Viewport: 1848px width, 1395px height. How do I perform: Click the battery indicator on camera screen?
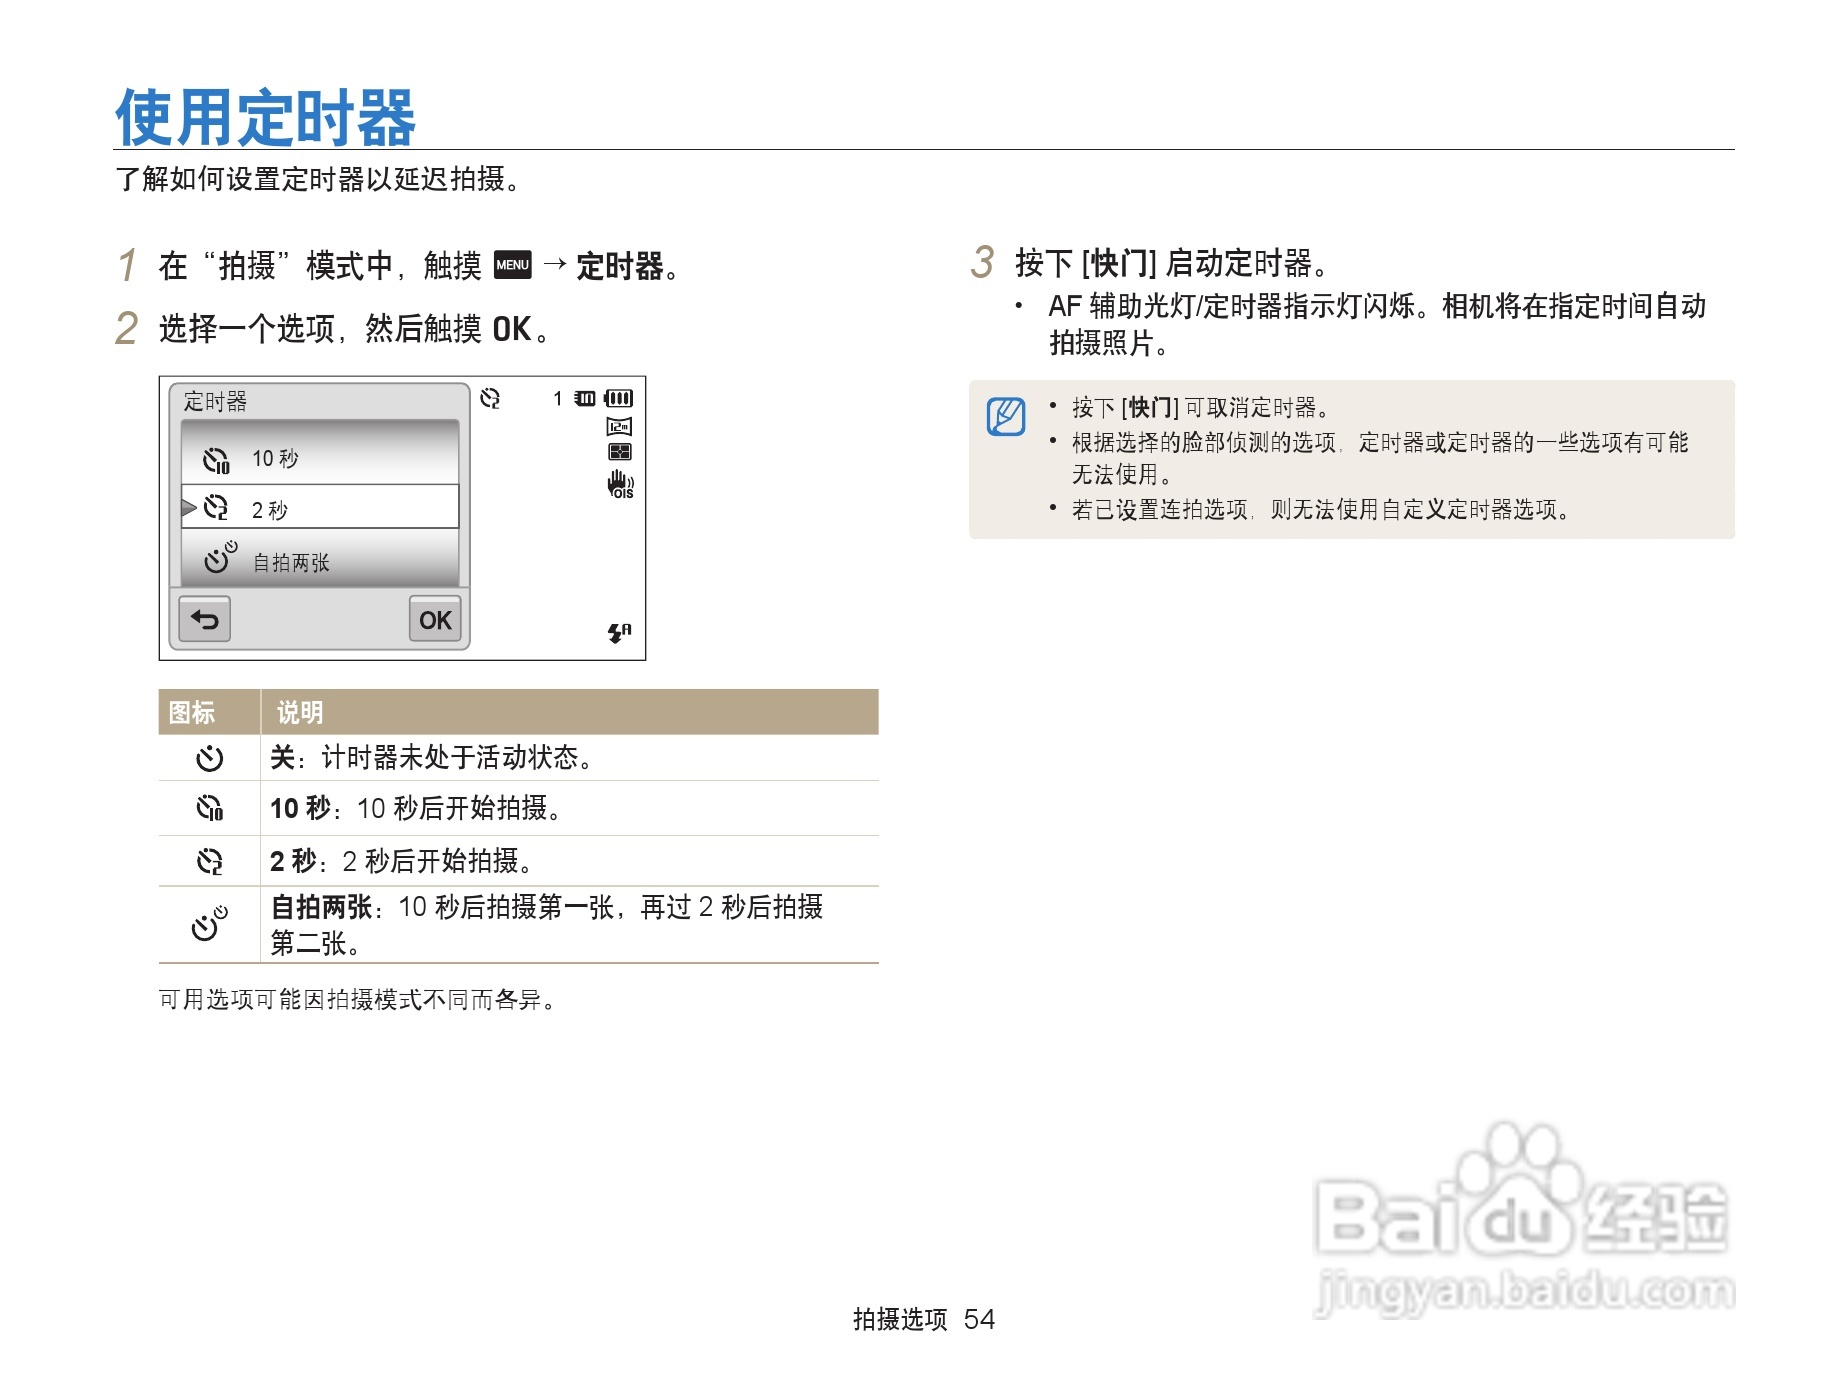coord(619,398)
